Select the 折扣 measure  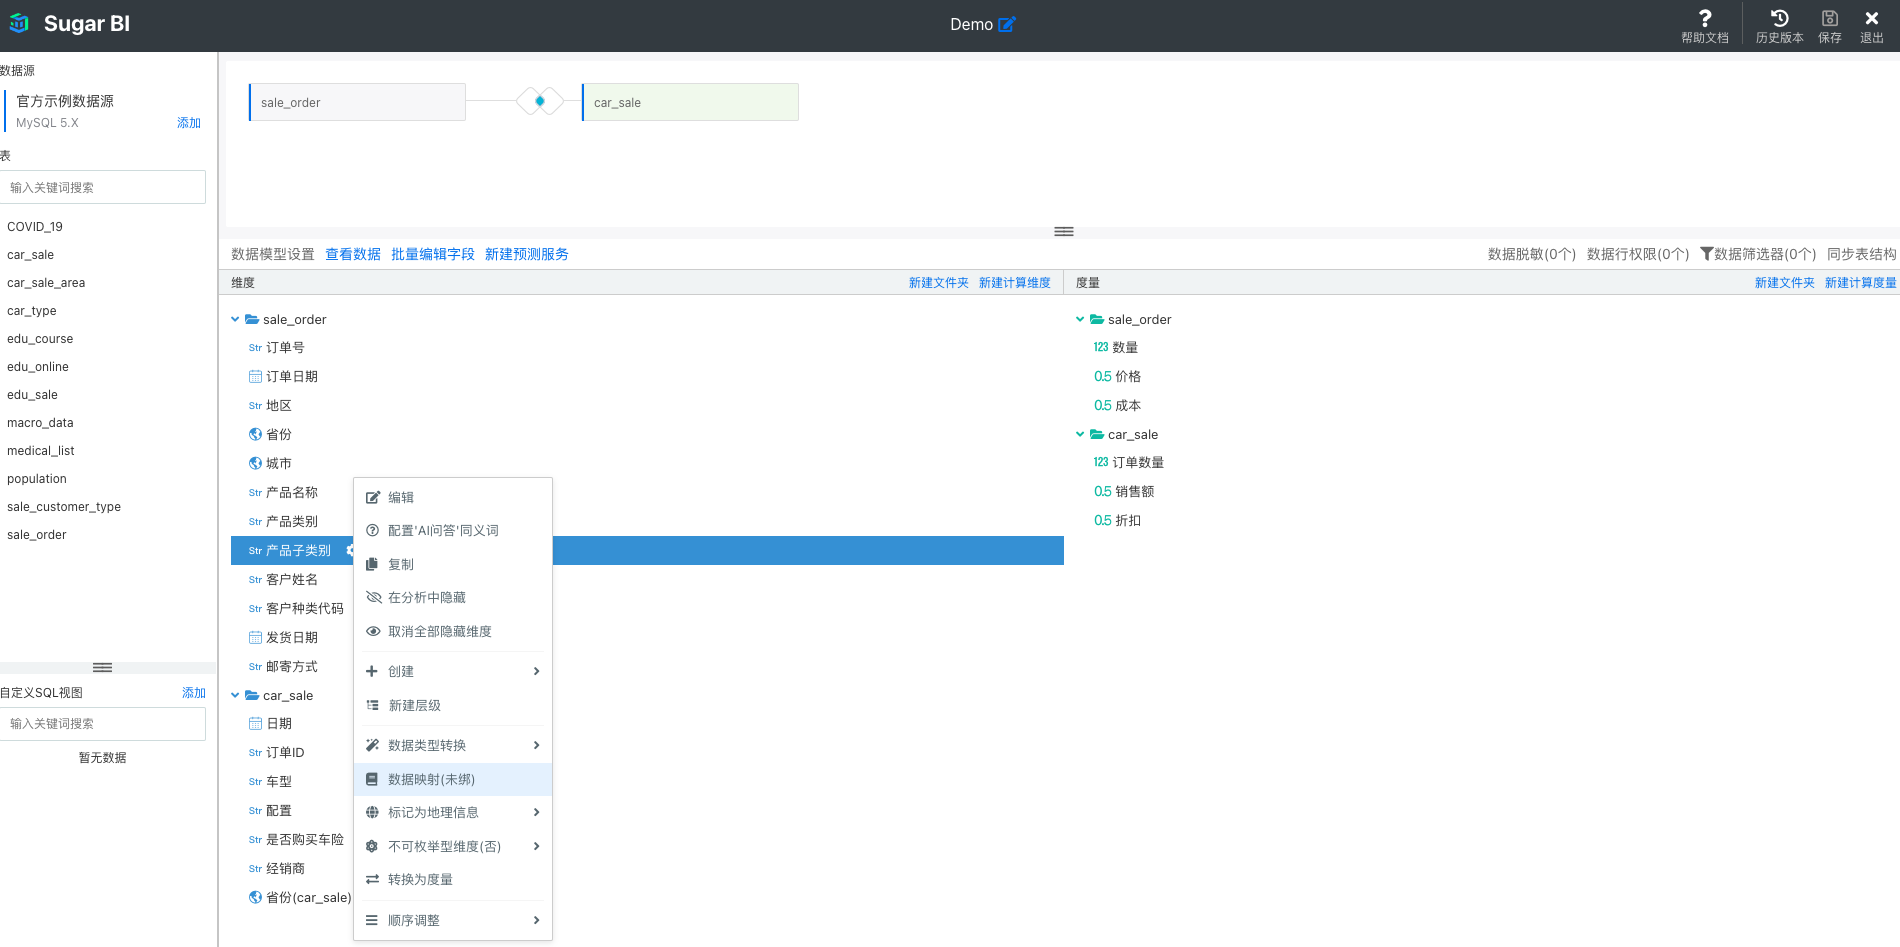[x=1128, y=520]
